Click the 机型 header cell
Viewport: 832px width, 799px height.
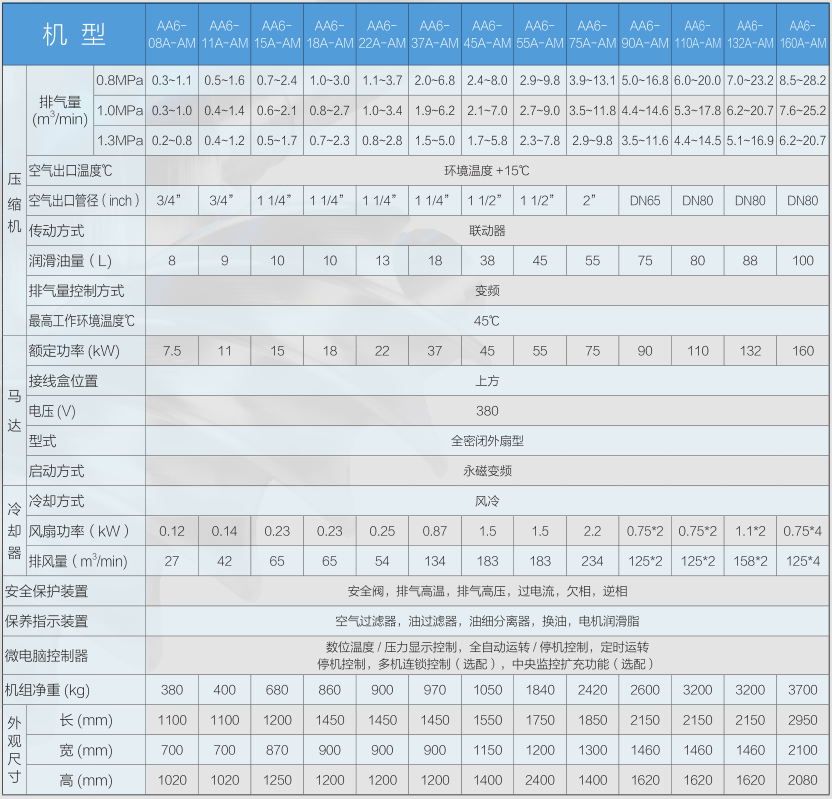74,34
